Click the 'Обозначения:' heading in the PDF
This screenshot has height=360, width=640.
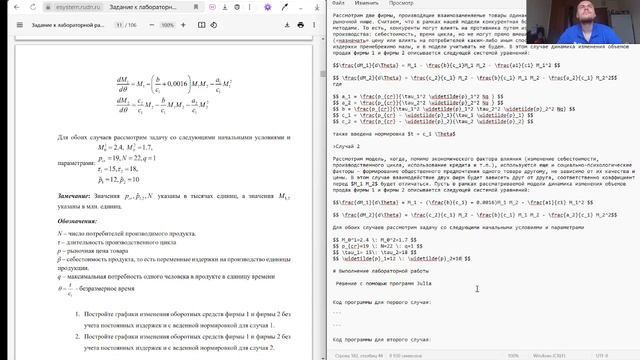tap(77, 221)
